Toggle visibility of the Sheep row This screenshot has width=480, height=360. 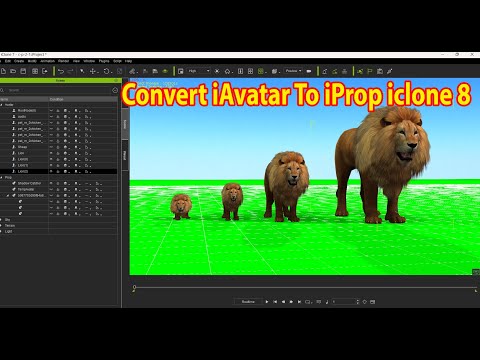(51, 147)
